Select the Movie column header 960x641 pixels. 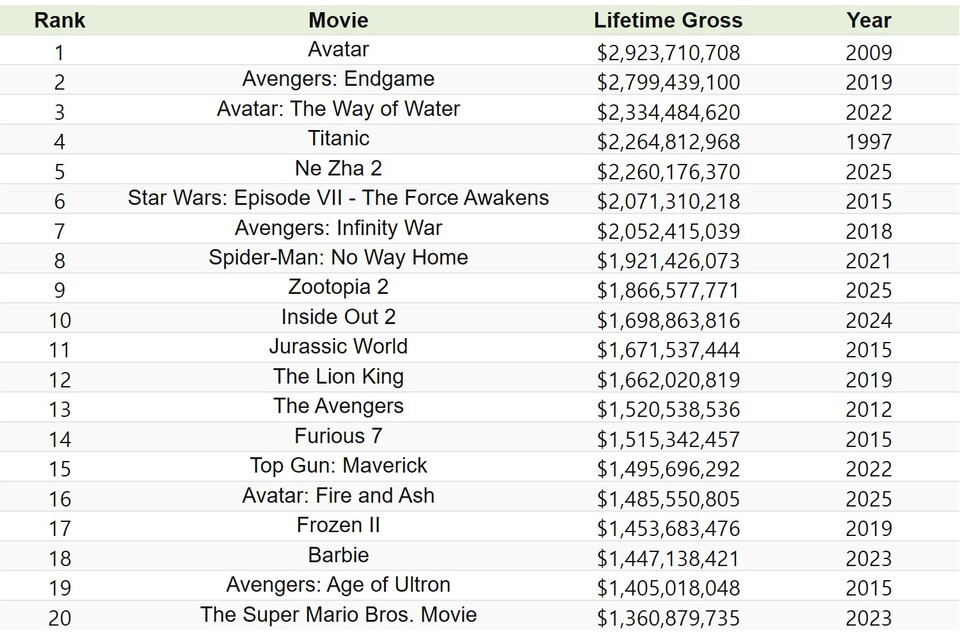338,20
